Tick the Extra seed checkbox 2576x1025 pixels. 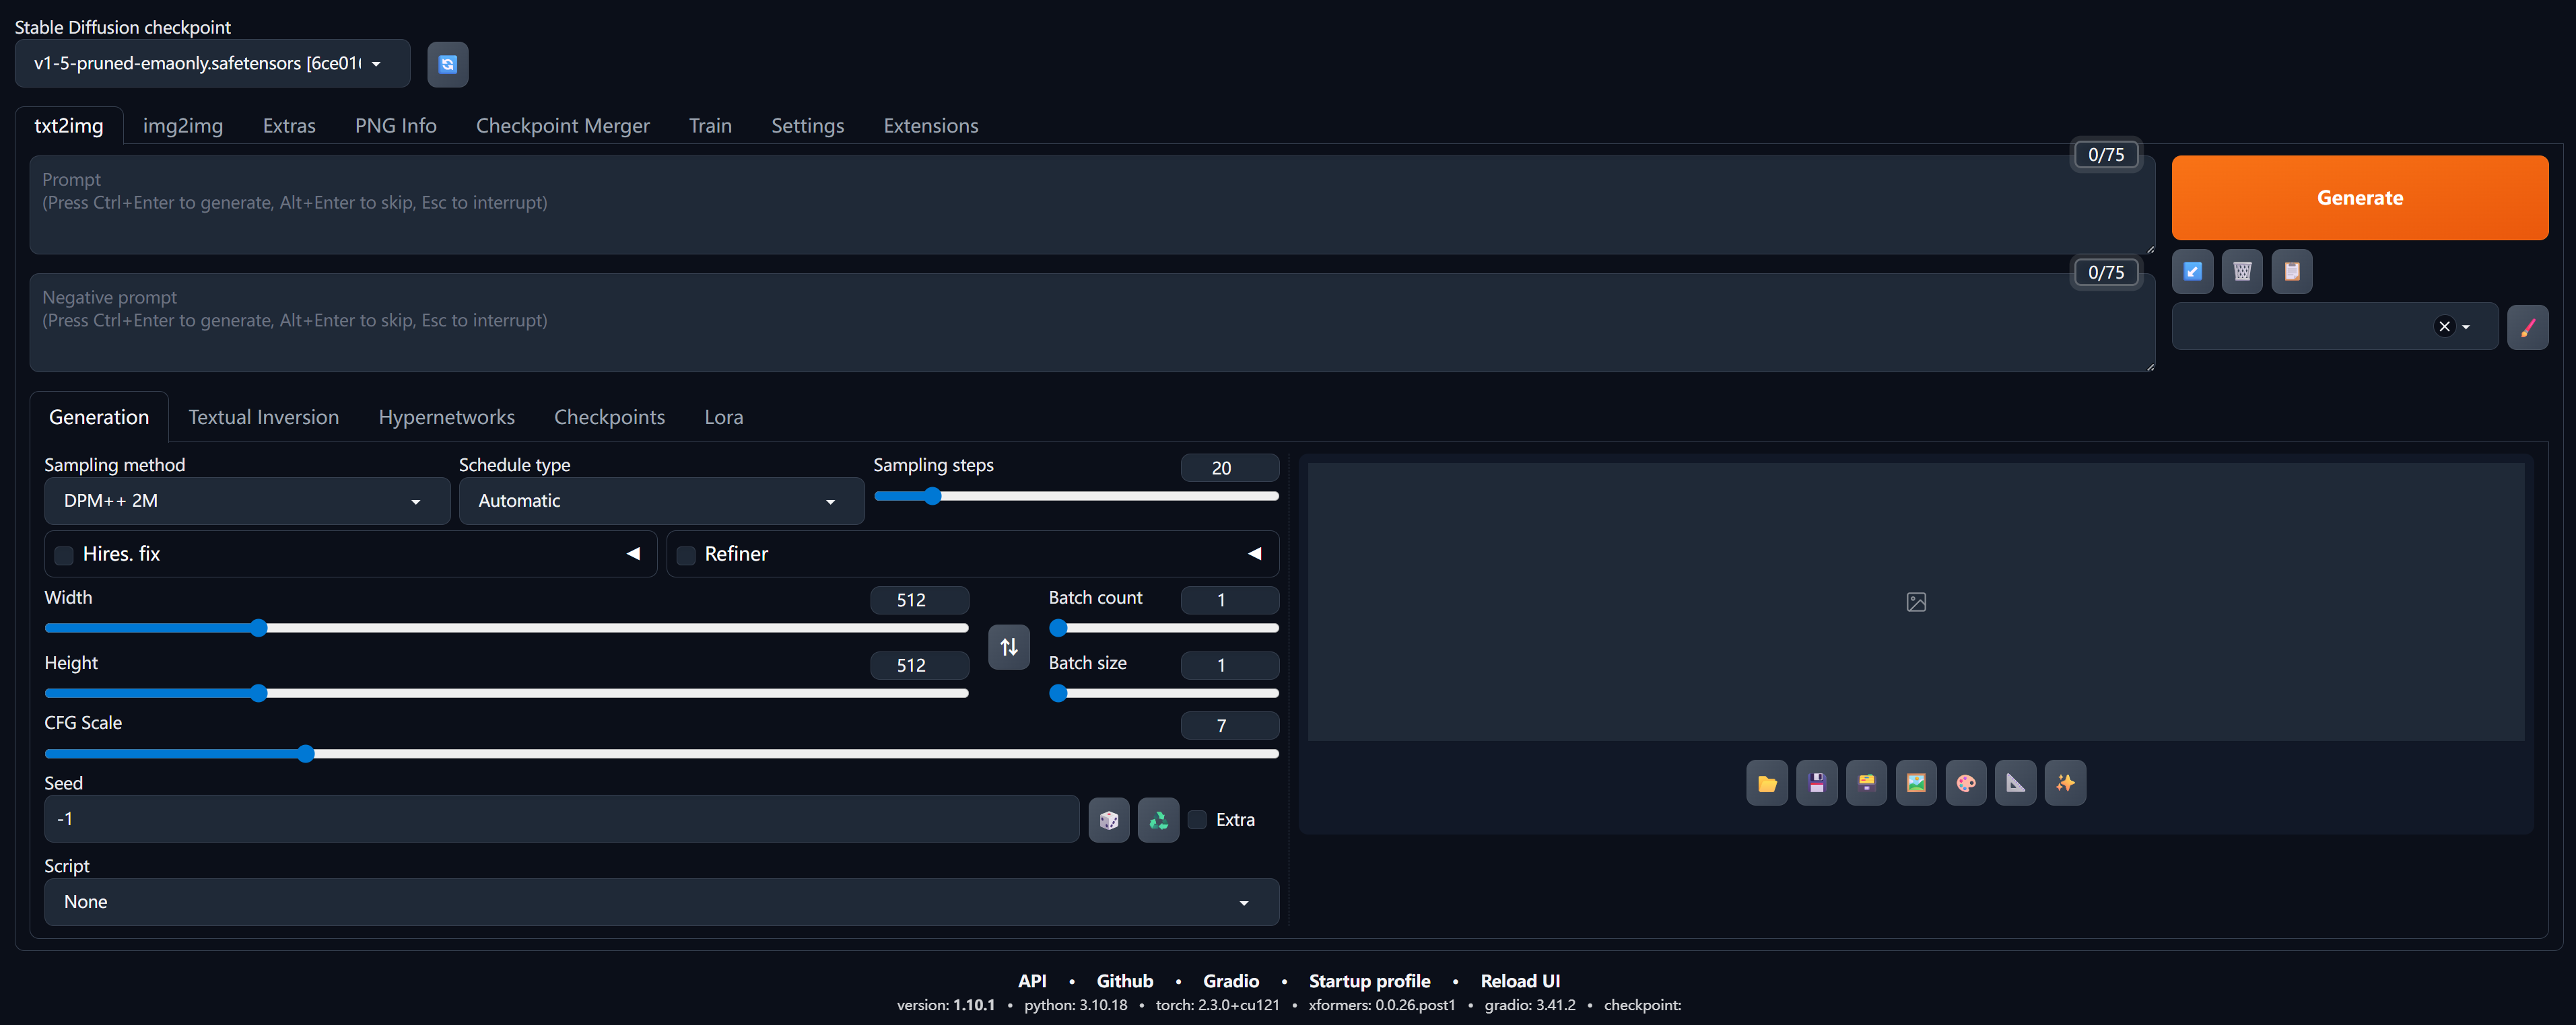point(1197,820)
